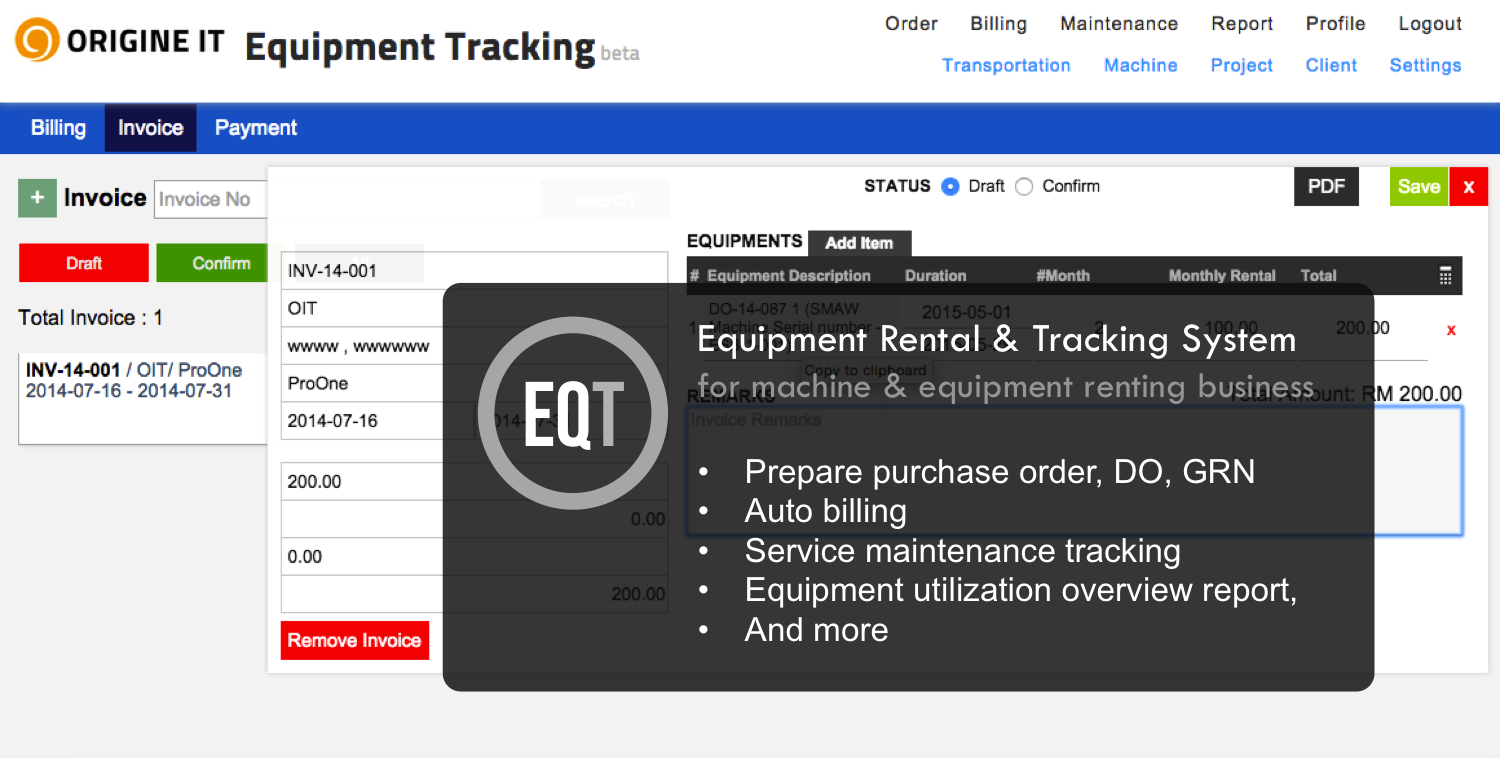This screenshot has width=1500, height=759.
Task: Click the Duration column header
Action: tap(935, 276)
